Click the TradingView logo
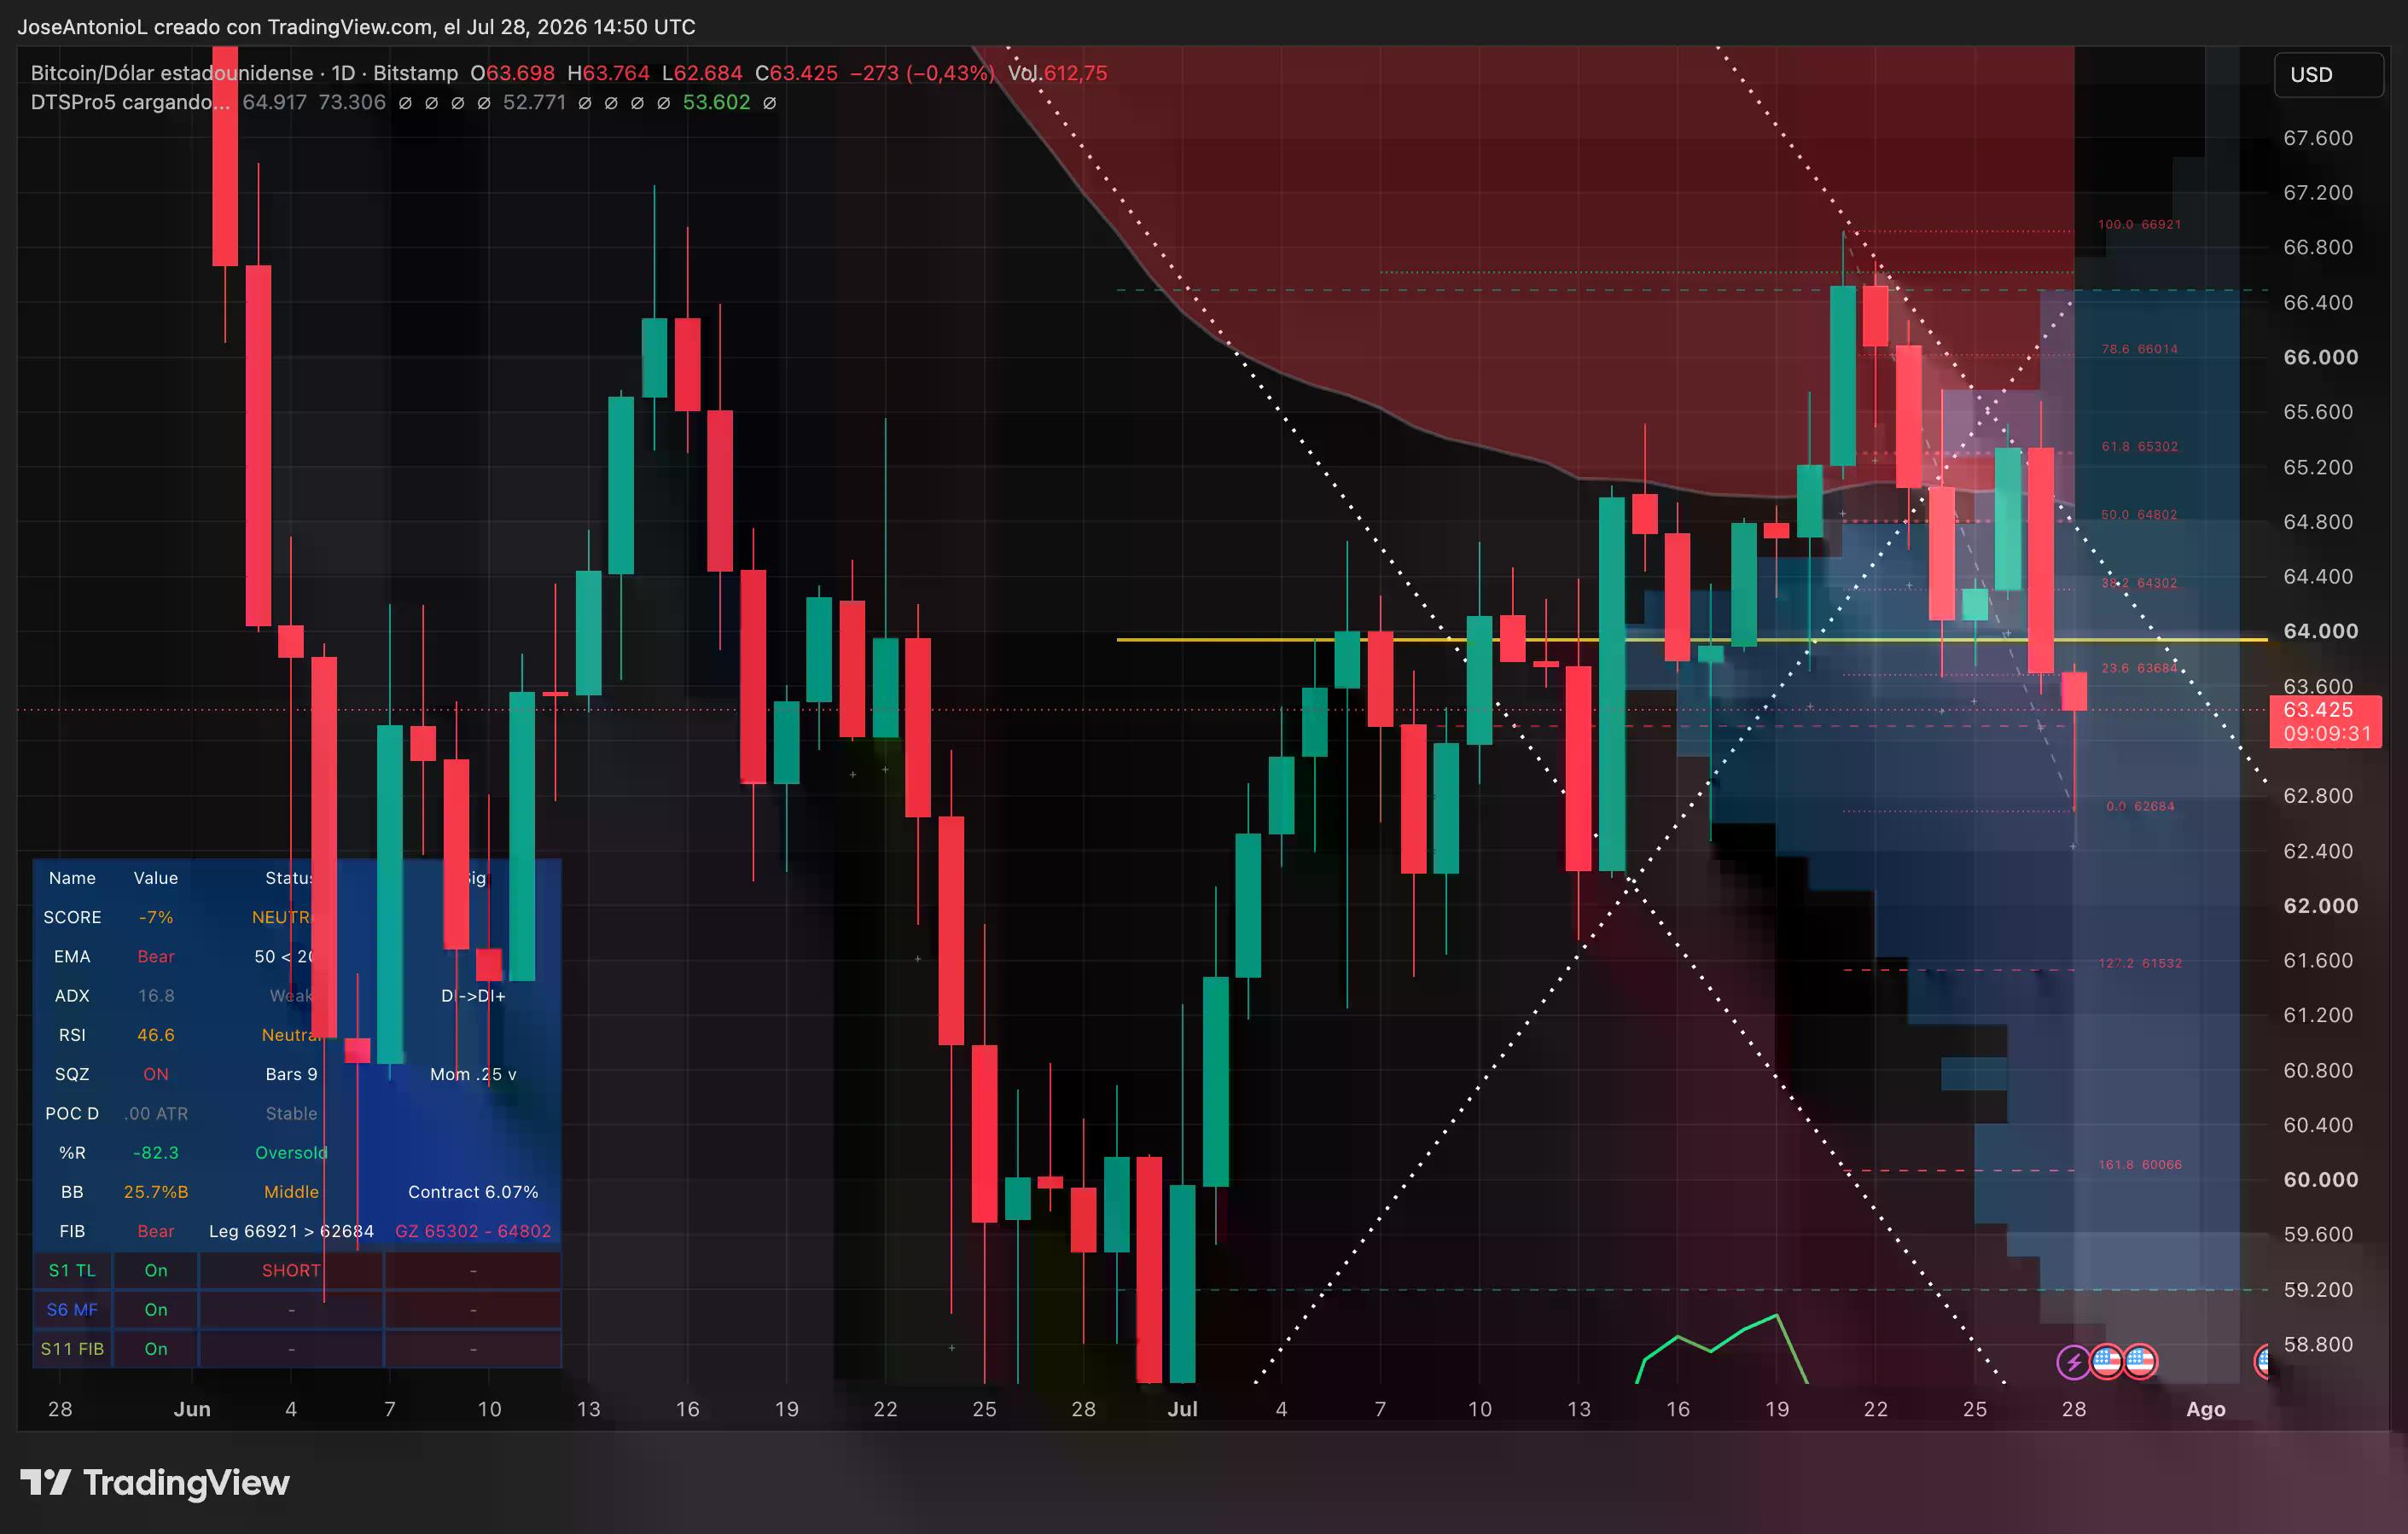Screen dimensions: 2408x1534 [x=155, y=1482]
